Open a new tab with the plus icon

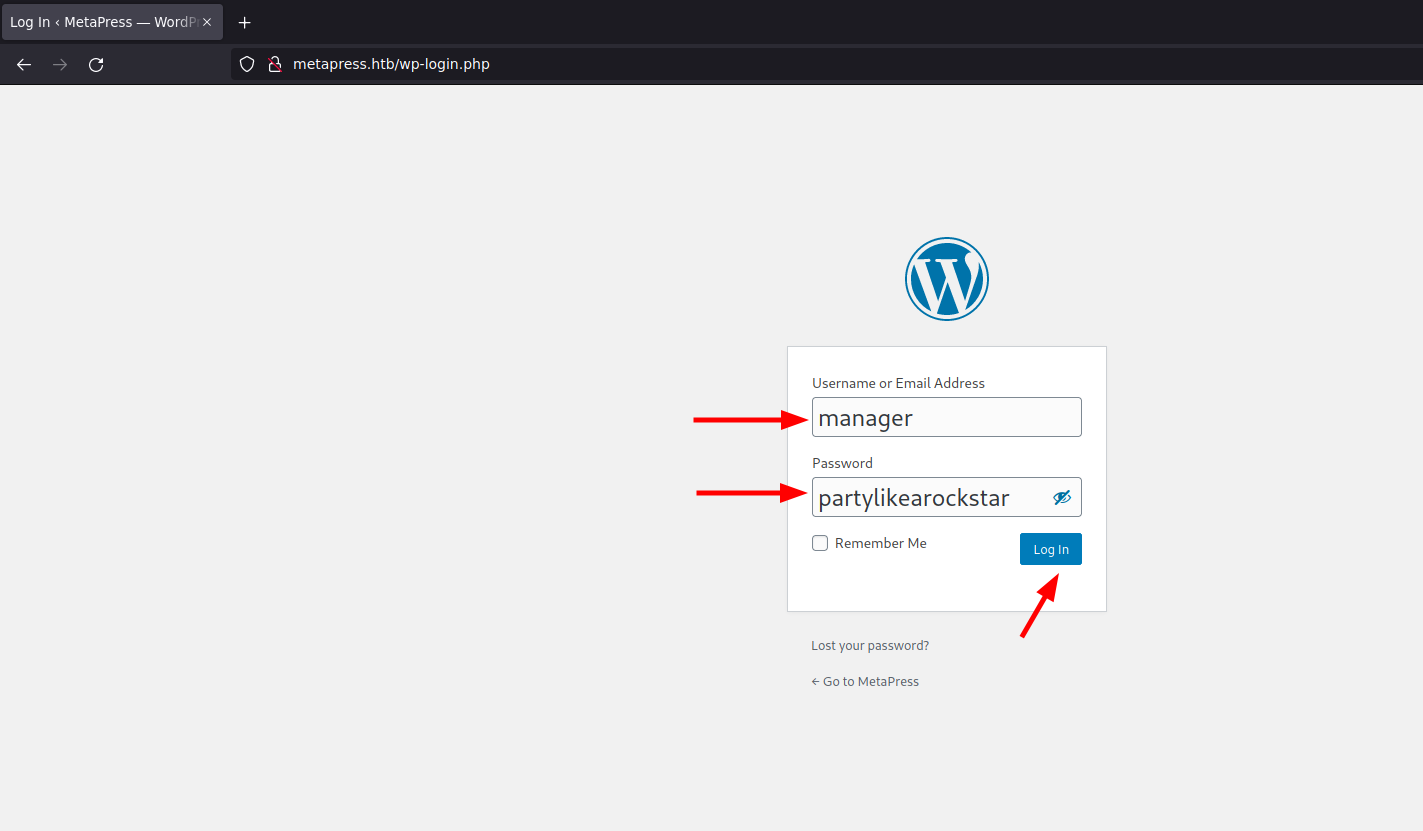(x=244, y=22)
